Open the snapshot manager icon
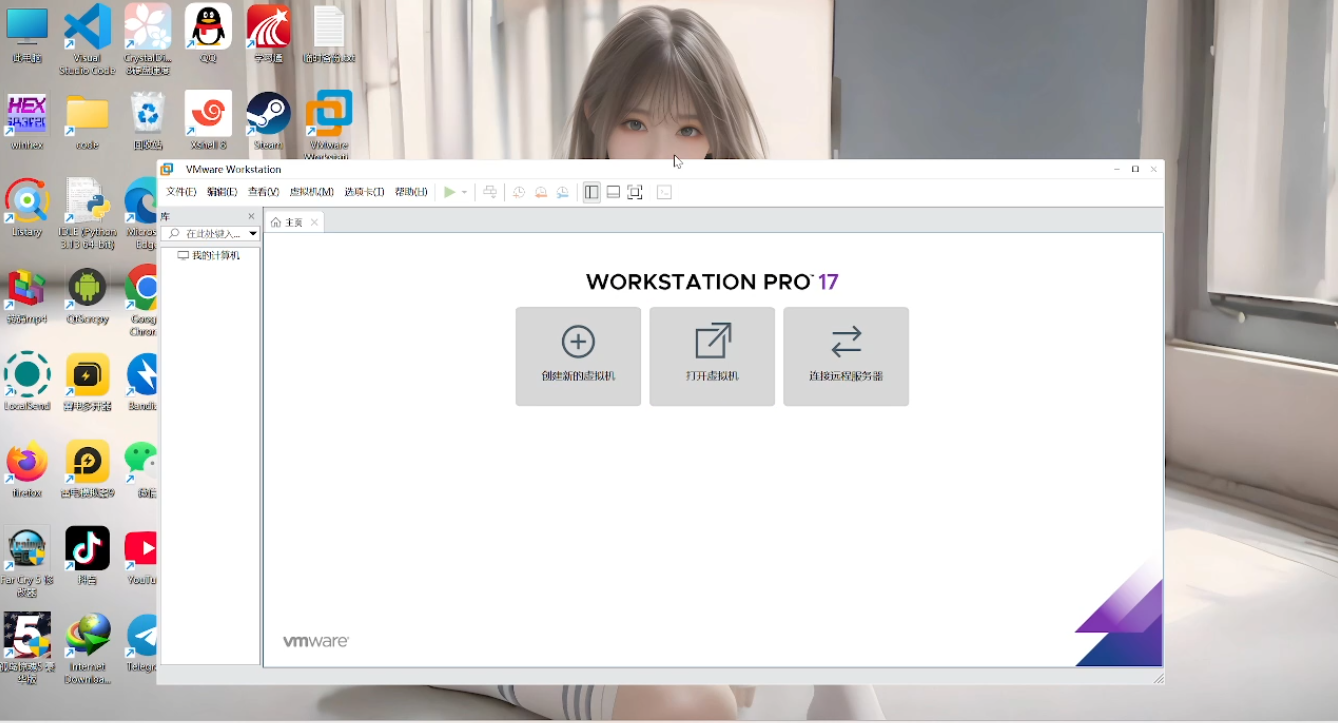1338x723 pixels. pyautogui.click(x=563, y=192)
